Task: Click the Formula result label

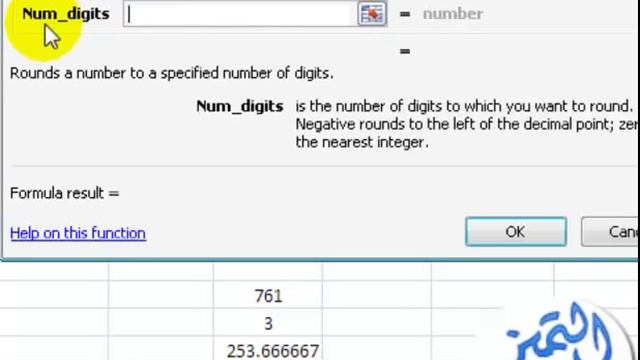Action: click(64, 193)
